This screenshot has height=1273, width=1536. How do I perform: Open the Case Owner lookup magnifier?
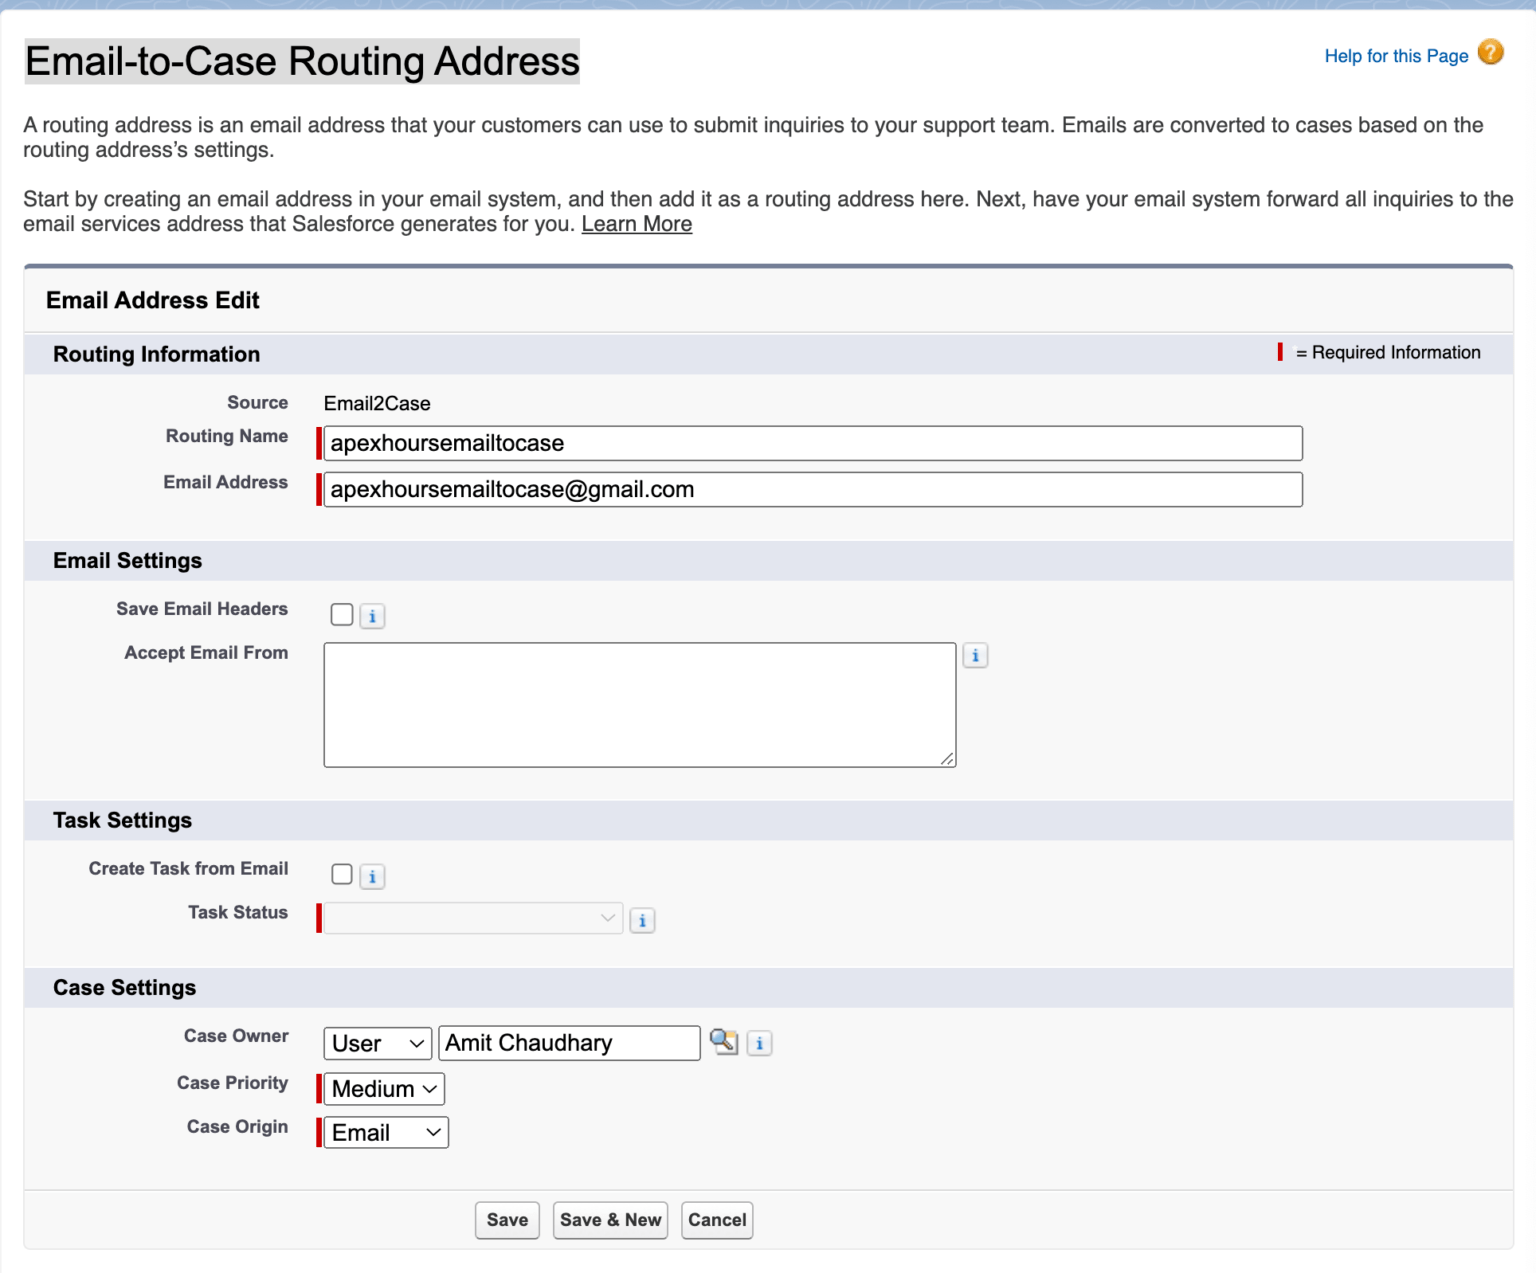tap(724, 1042)
